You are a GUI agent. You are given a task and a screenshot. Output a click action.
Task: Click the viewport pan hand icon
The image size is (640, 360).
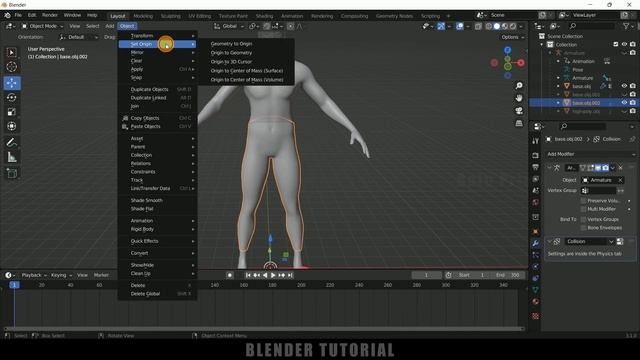tap(519, 98)
